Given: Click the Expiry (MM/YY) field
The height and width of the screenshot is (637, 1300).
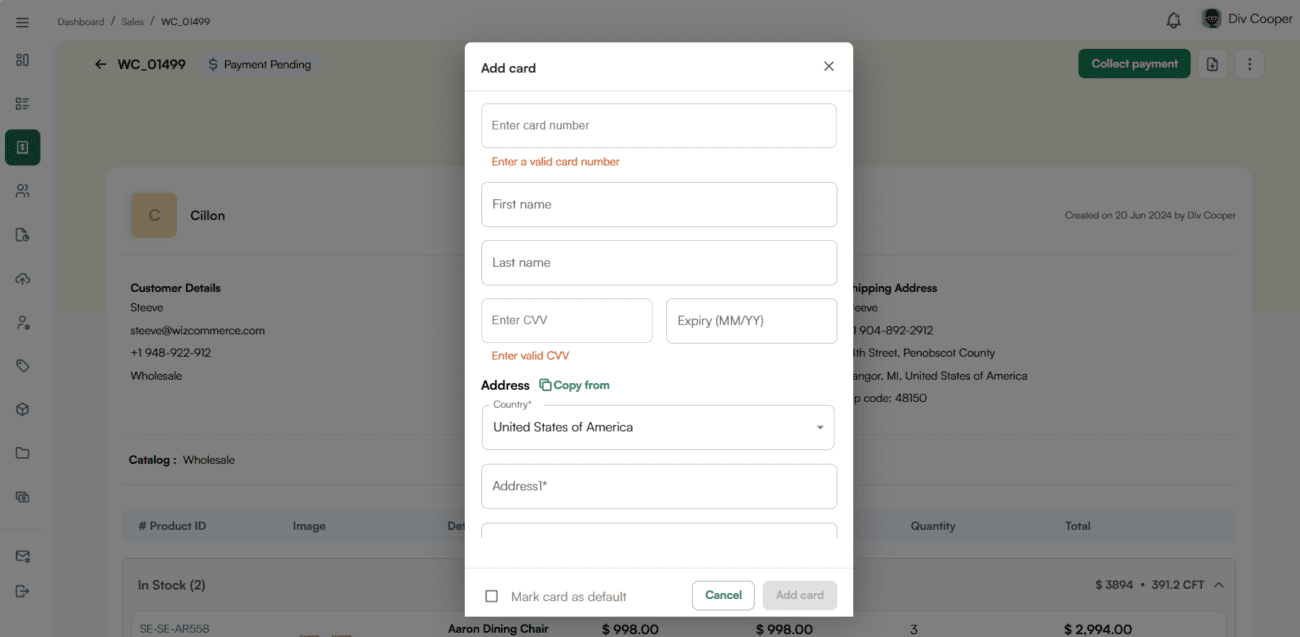Looking at the screenshot, I should pyautogui.click(x=751, y=321).
